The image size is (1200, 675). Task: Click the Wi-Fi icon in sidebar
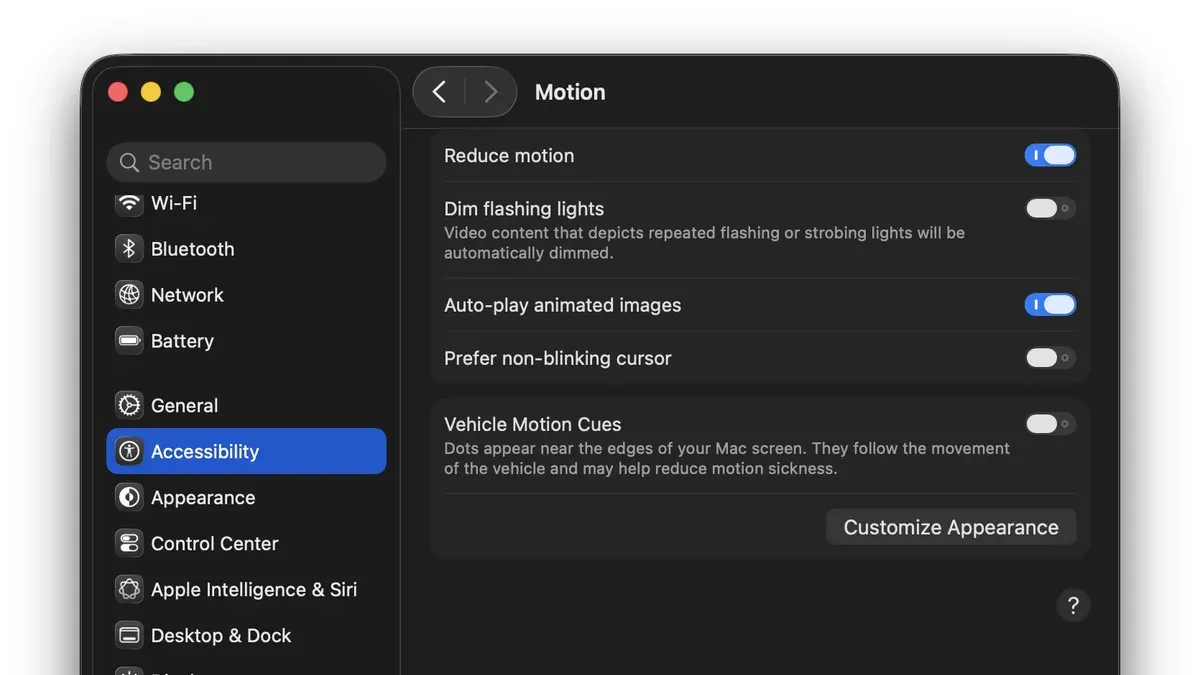(129, 203)
